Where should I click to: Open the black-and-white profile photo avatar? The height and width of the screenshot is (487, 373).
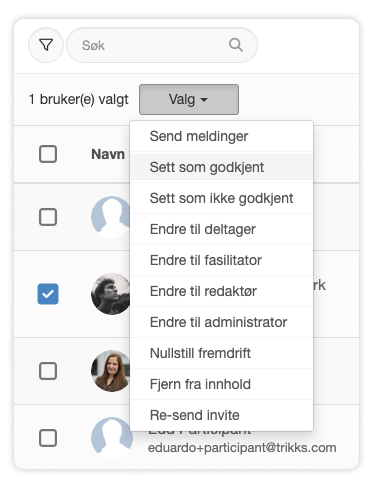111,294
